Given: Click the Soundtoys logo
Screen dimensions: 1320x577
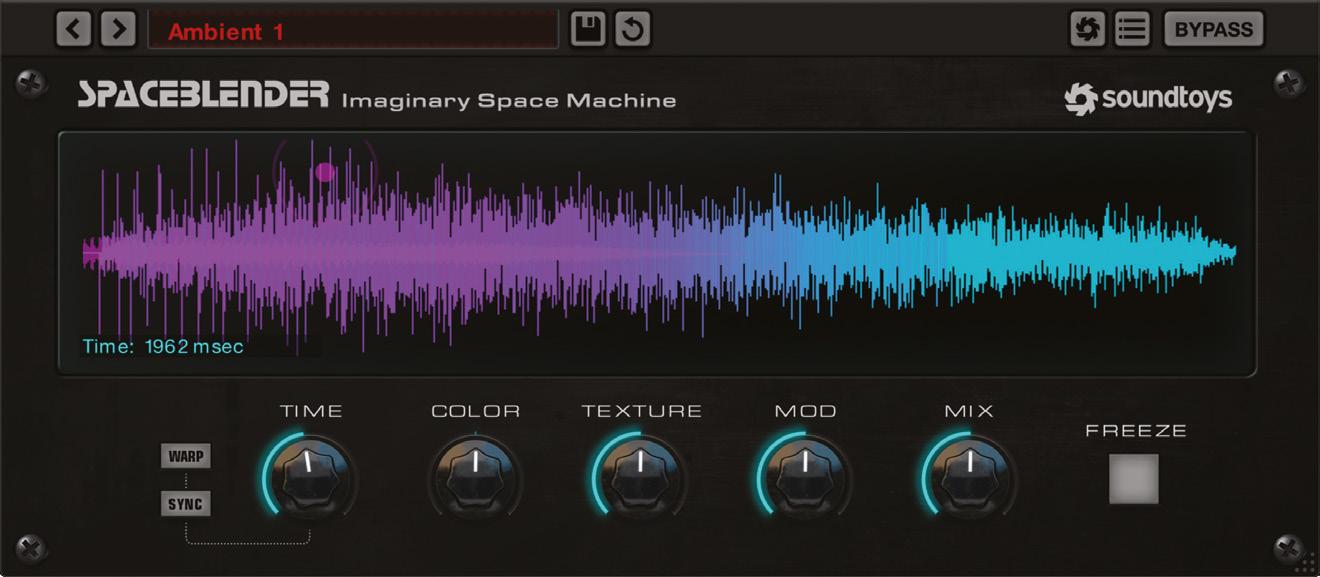Looking at the screenshot, I should pos(1148,98).
